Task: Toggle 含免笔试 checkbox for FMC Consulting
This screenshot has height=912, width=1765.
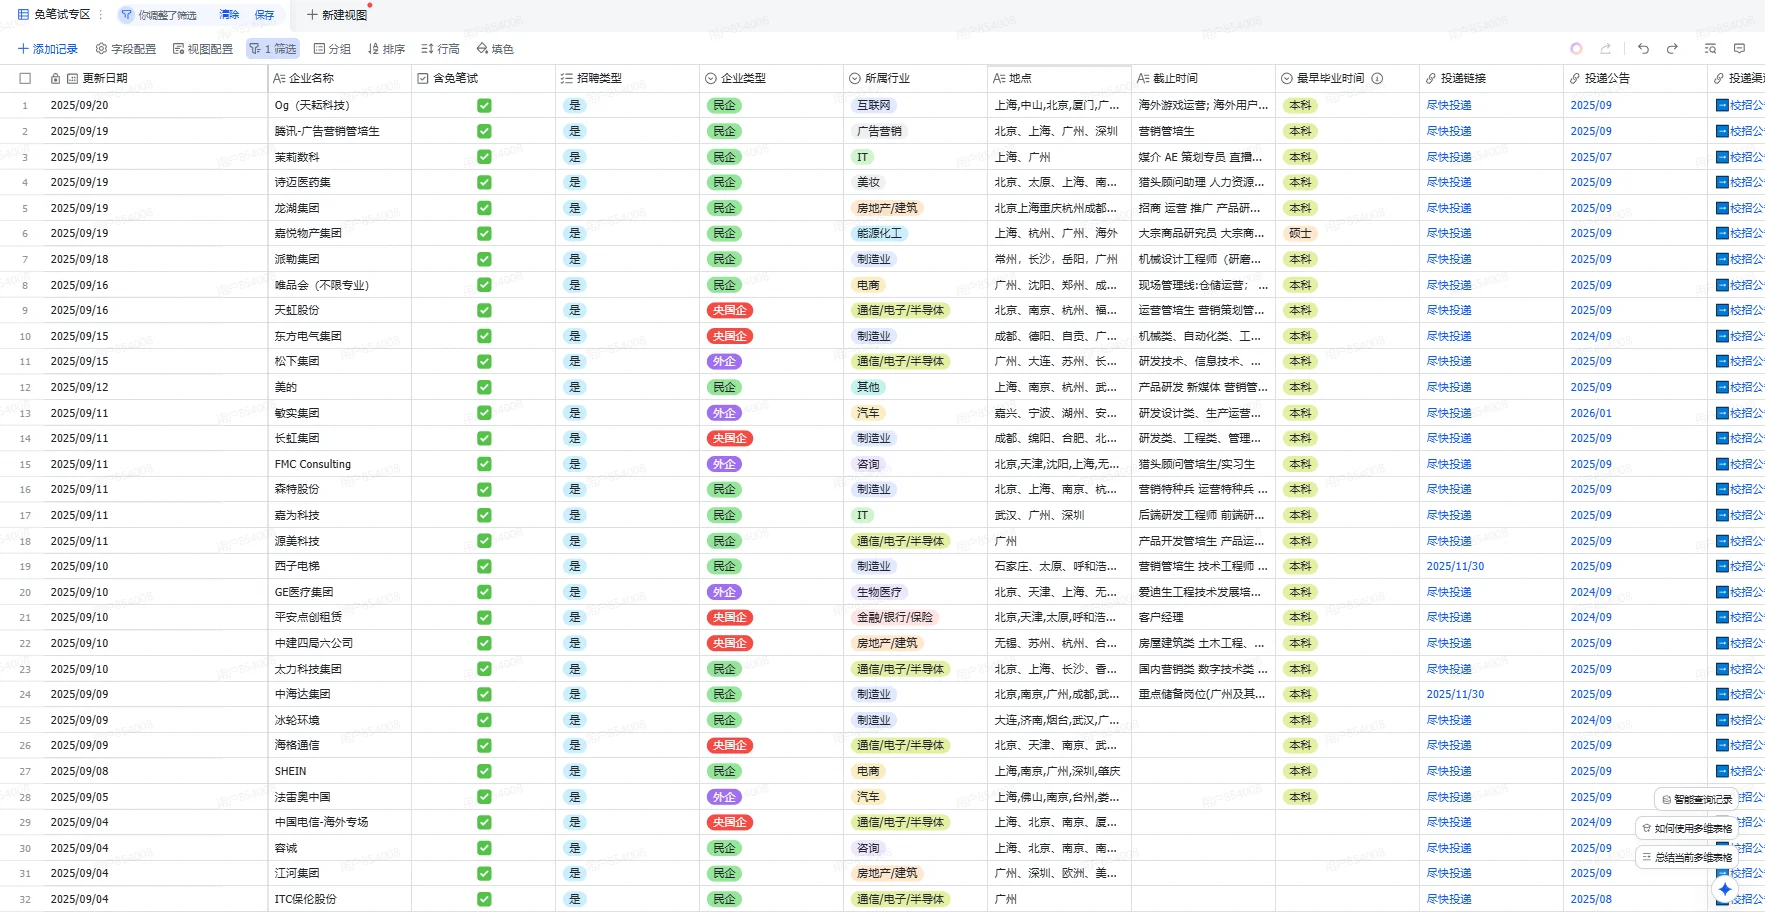Action: 484,464
